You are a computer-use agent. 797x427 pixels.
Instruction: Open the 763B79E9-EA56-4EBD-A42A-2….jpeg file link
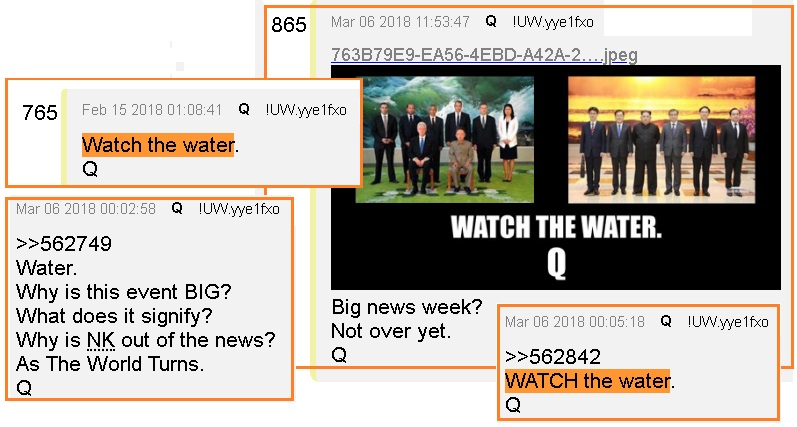click(484, 54)
